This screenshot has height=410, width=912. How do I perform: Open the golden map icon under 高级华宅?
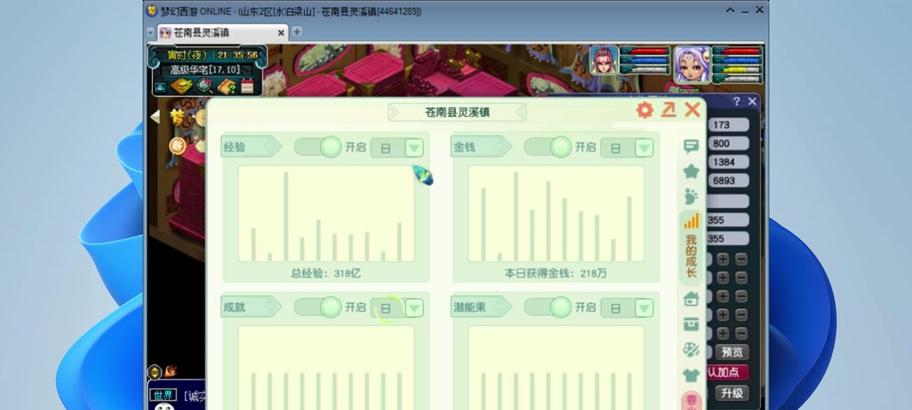pos(181,86)
